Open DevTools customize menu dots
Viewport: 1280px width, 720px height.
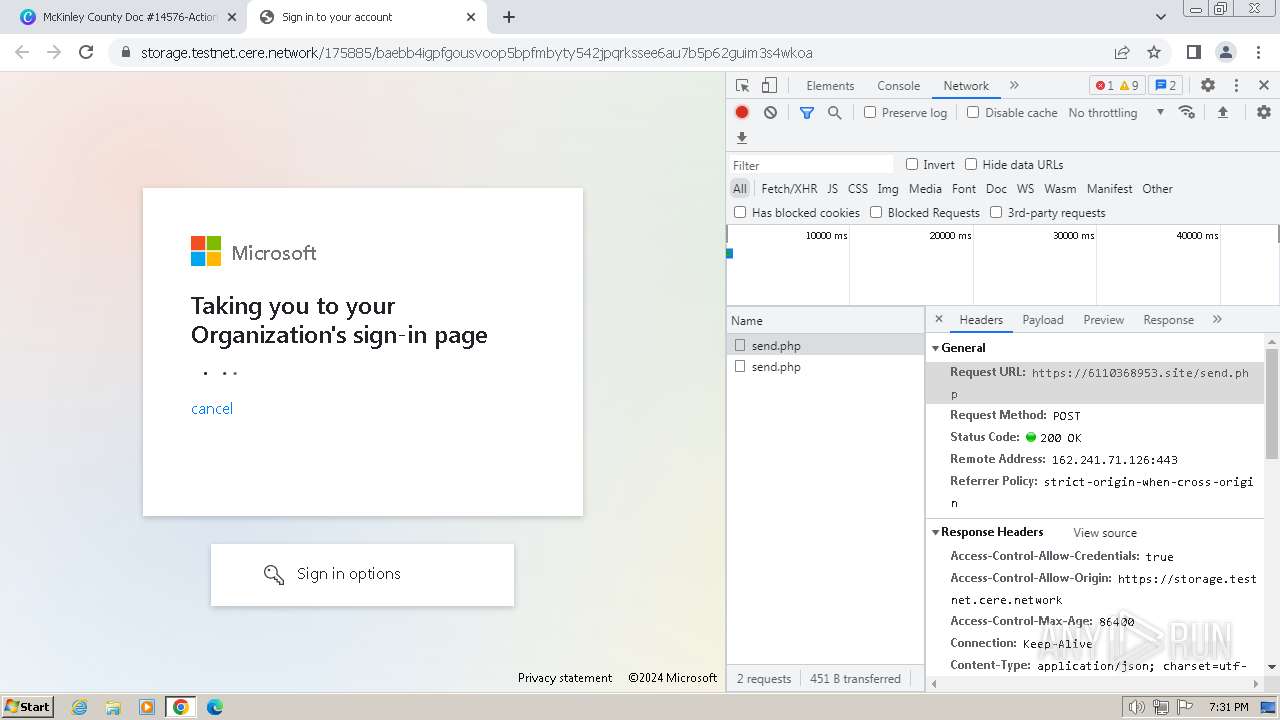point(1236,86)
